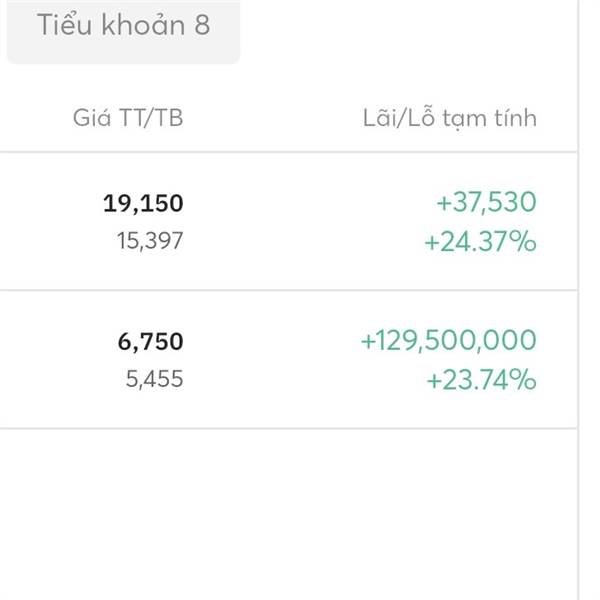
Task: Click the blank space beside Tiểu khoản 8 tab
Action: (x=408, y=31)
